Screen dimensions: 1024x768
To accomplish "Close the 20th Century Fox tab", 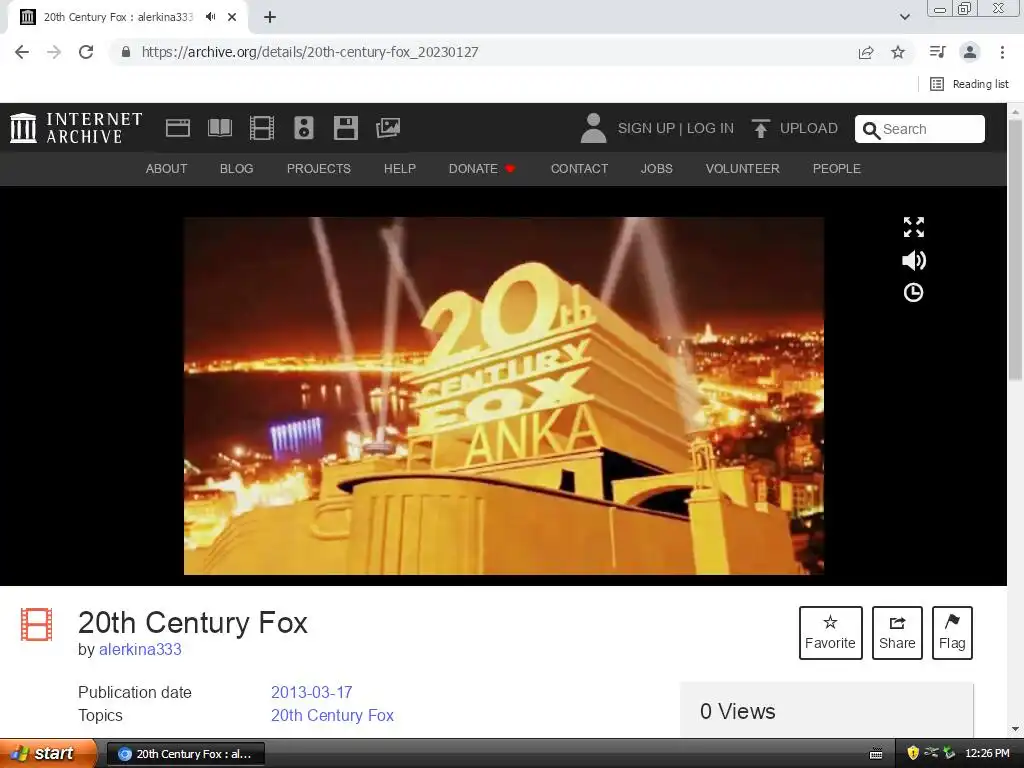I will click(232, 17).
